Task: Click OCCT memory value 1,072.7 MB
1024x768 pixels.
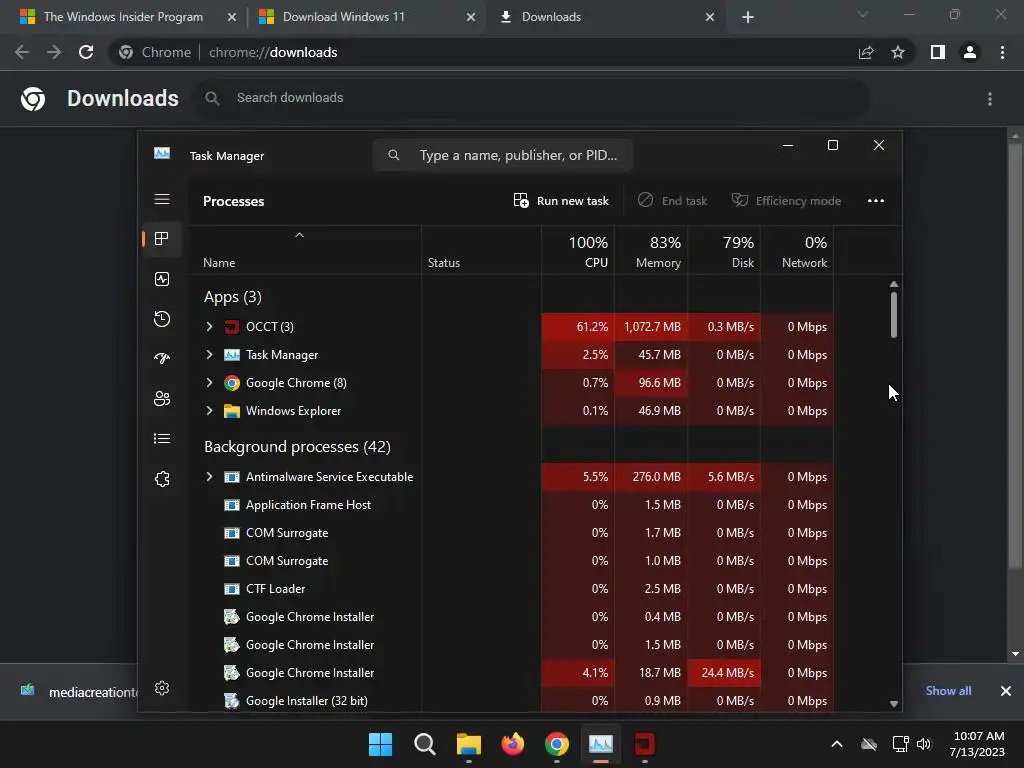Action: point(652,327)
